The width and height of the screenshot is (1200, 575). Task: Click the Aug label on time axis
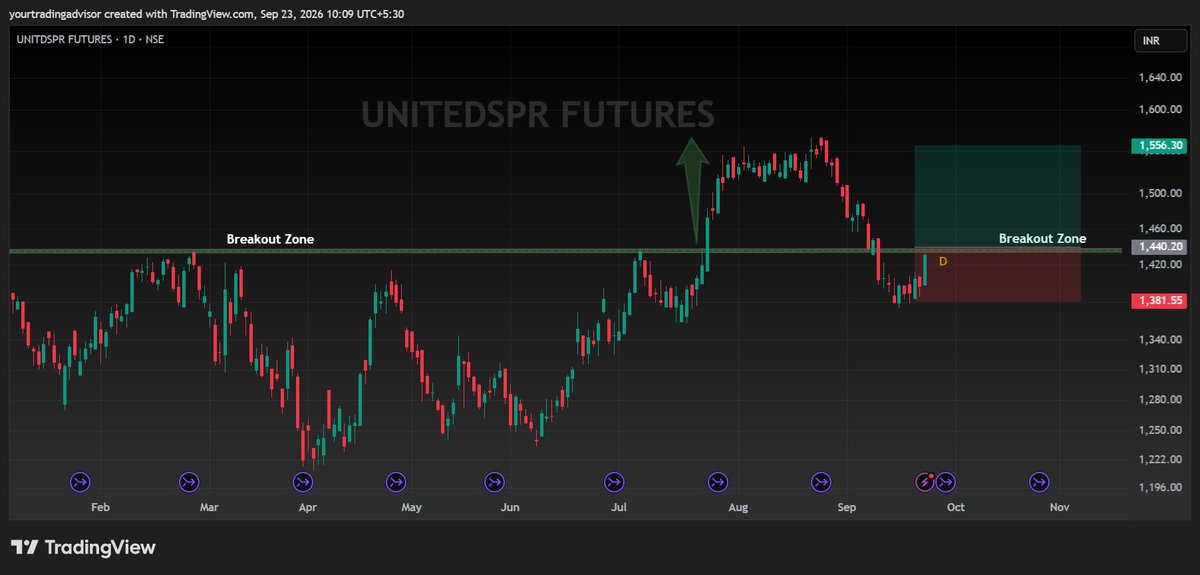pyautogui.click(x=738, y=508)
